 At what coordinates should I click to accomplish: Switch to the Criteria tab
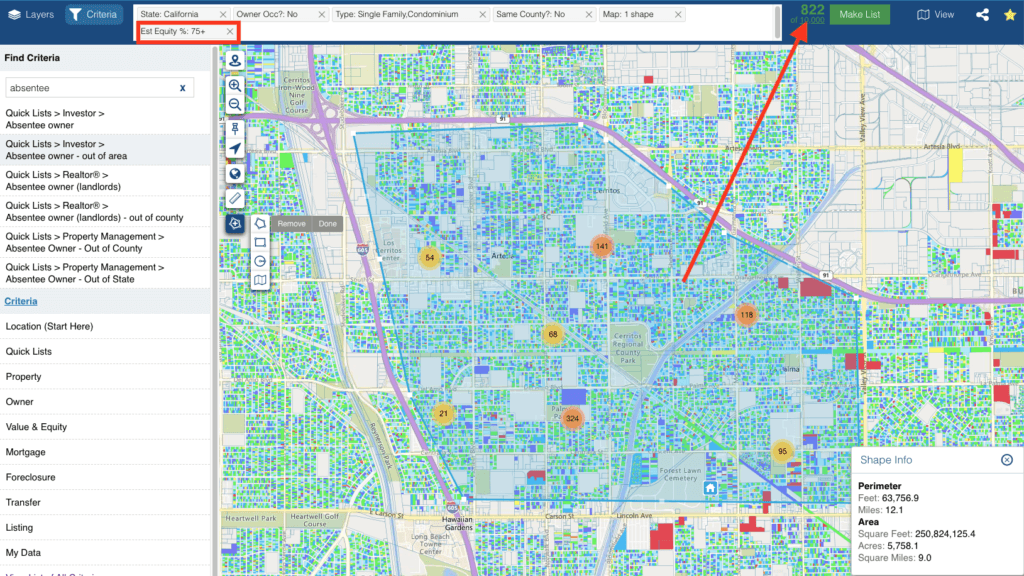[93, 14]
